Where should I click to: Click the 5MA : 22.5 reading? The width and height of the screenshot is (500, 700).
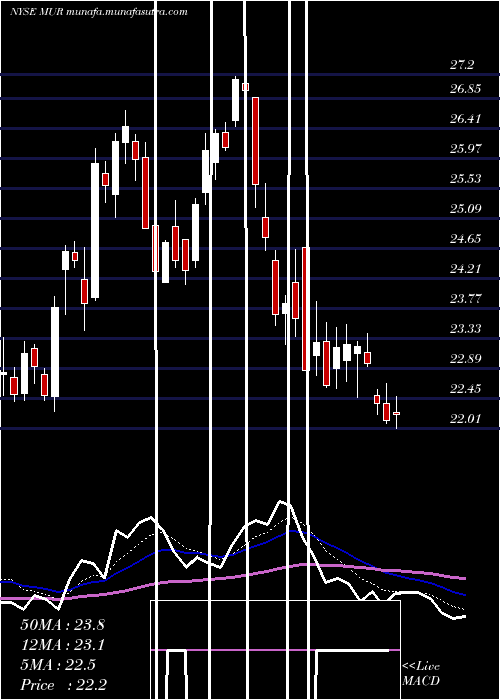tap(58, 665)
